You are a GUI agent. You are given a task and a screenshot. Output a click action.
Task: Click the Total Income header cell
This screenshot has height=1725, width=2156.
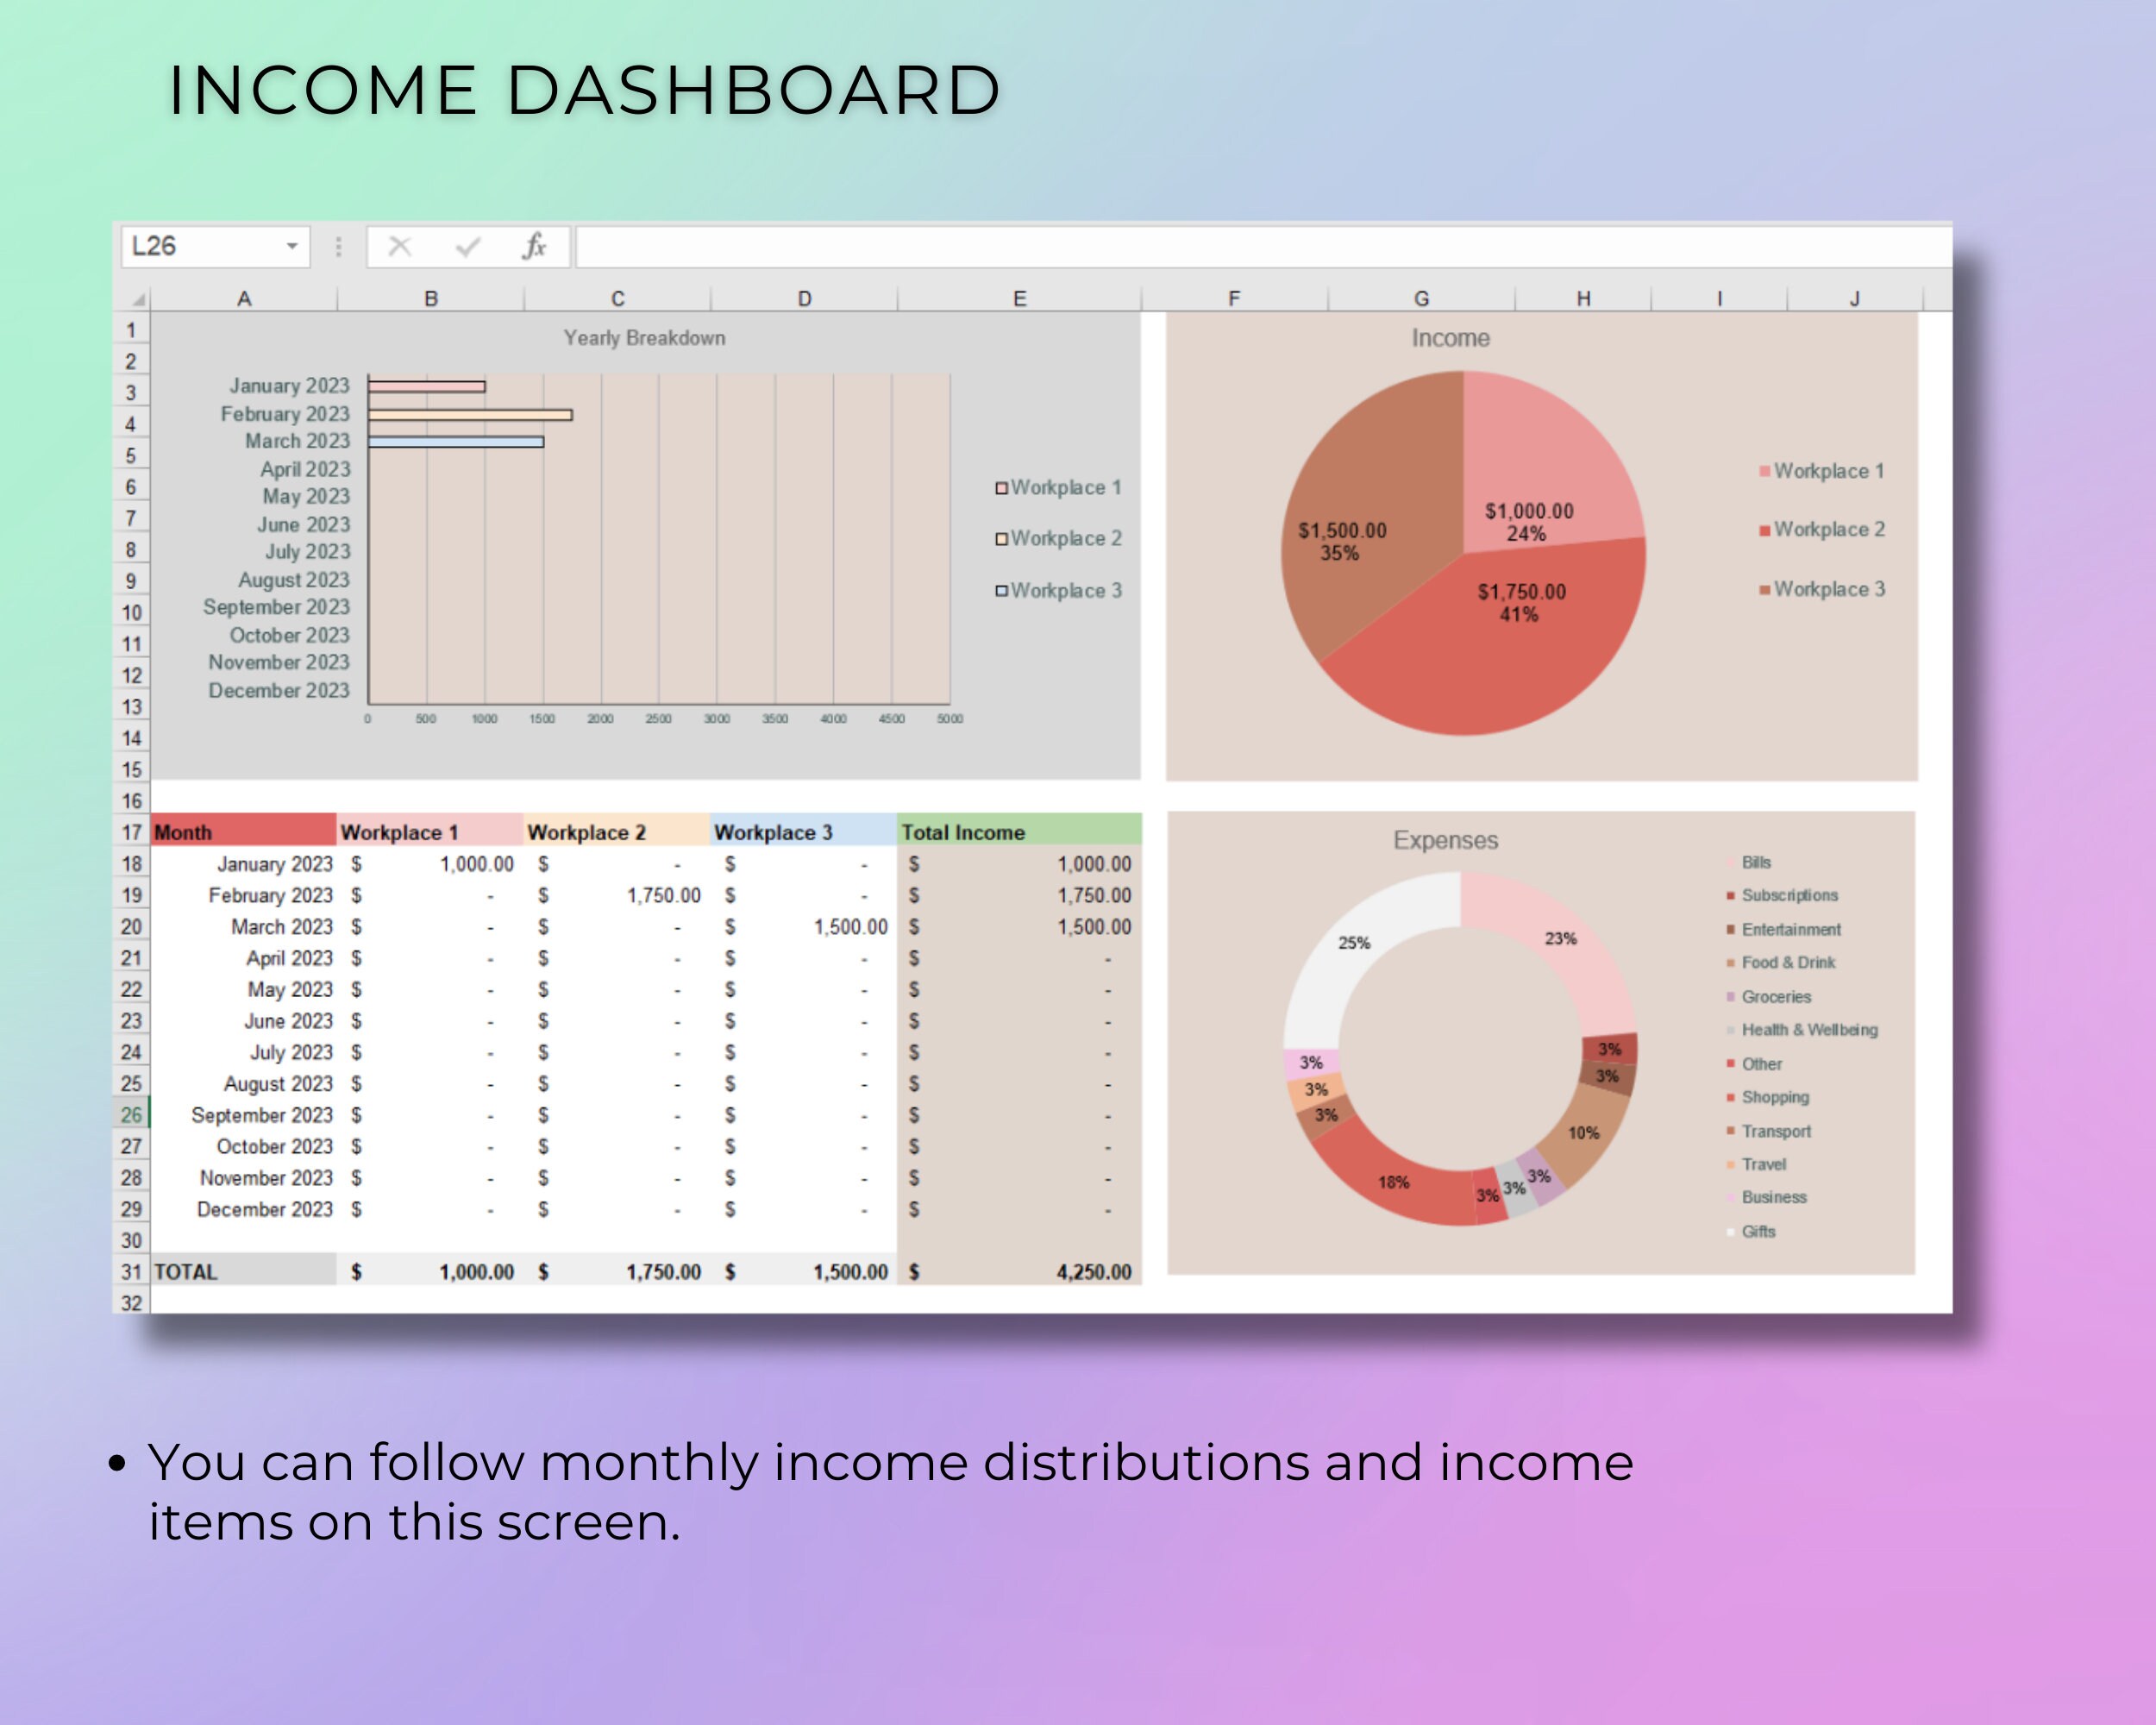coord(1019,831)
